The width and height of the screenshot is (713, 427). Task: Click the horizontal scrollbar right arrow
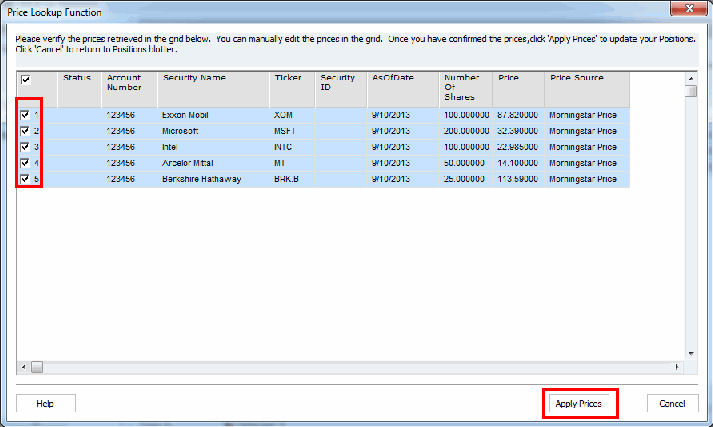[x=678, y=367]
